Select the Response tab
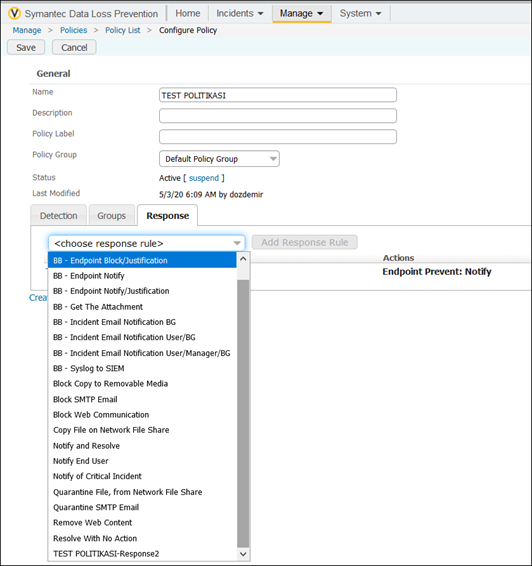 [x=167, y=215]
